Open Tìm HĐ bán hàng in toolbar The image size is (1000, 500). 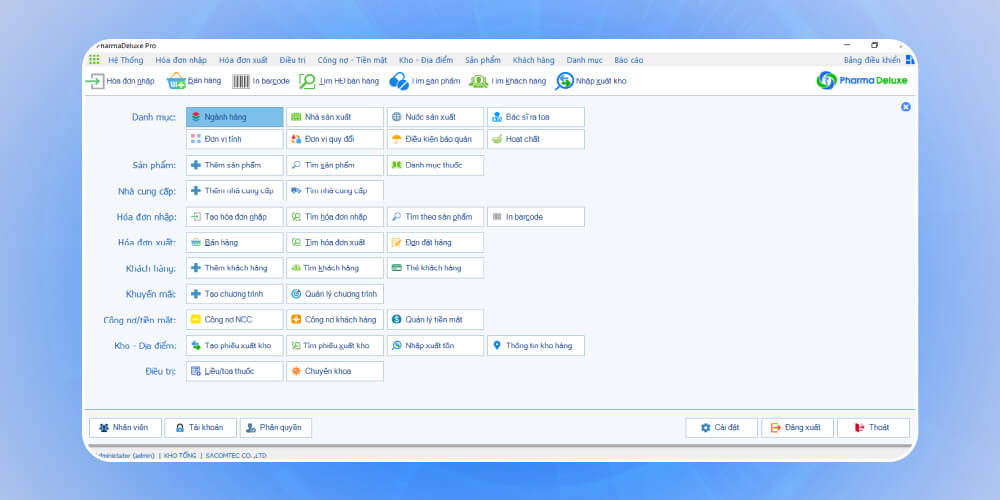point(308,81)
